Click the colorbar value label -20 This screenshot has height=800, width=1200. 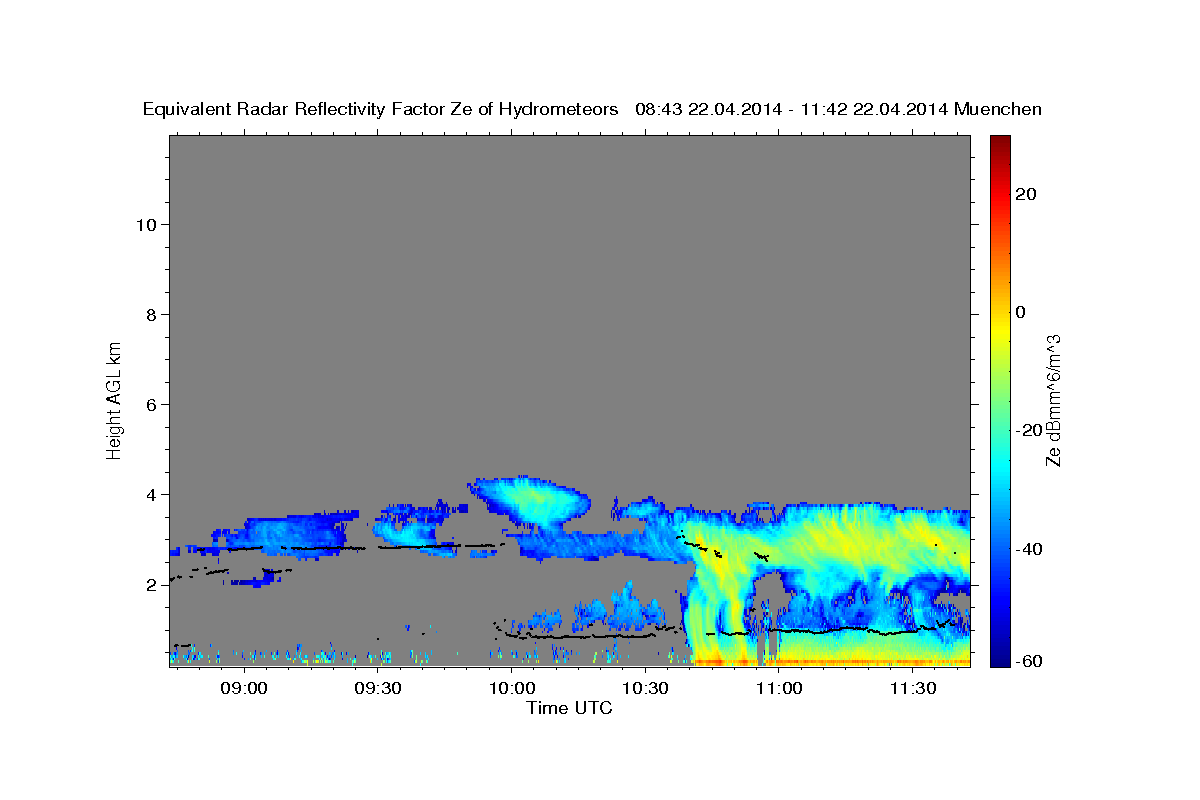pyautogui.click(x=1029, y=430)
